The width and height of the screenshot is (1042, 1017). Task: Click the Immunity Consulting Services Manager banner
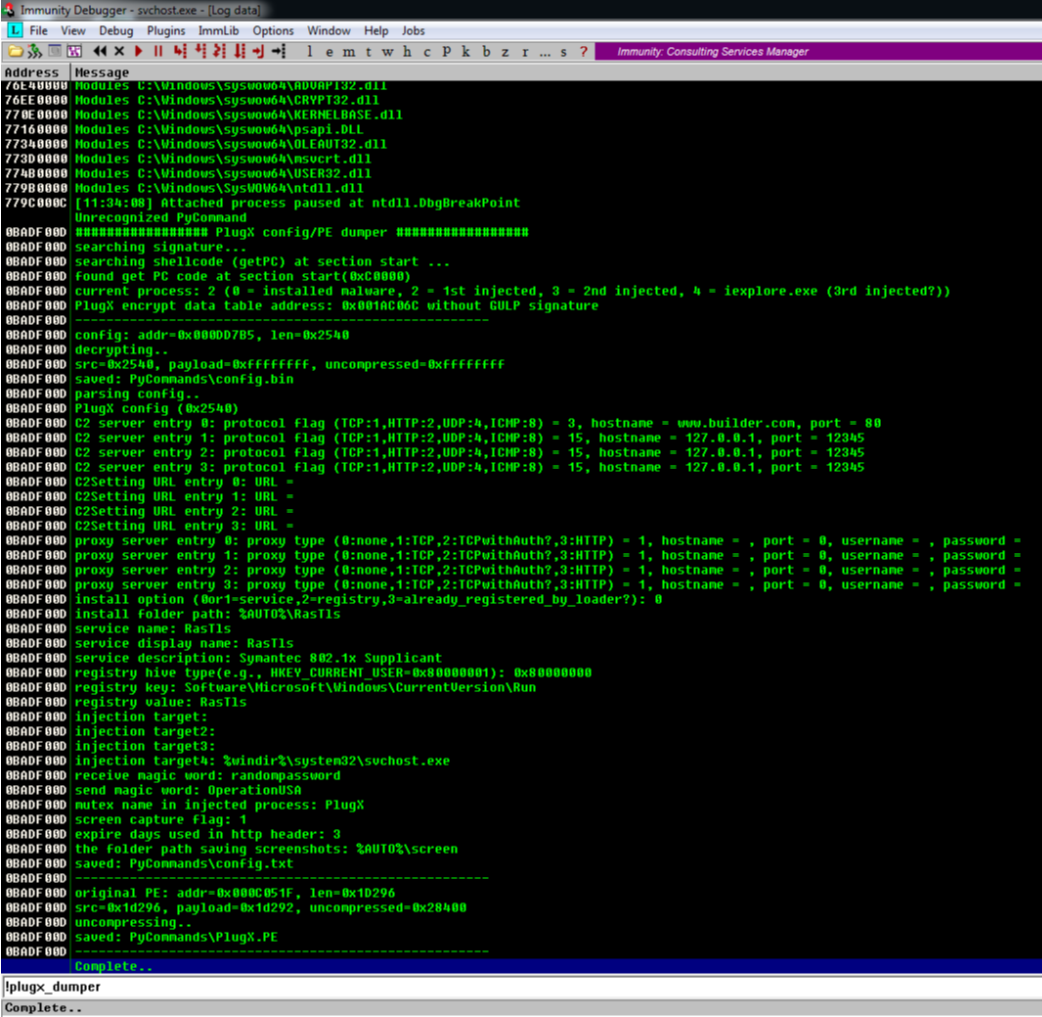(x=816, y=51)
